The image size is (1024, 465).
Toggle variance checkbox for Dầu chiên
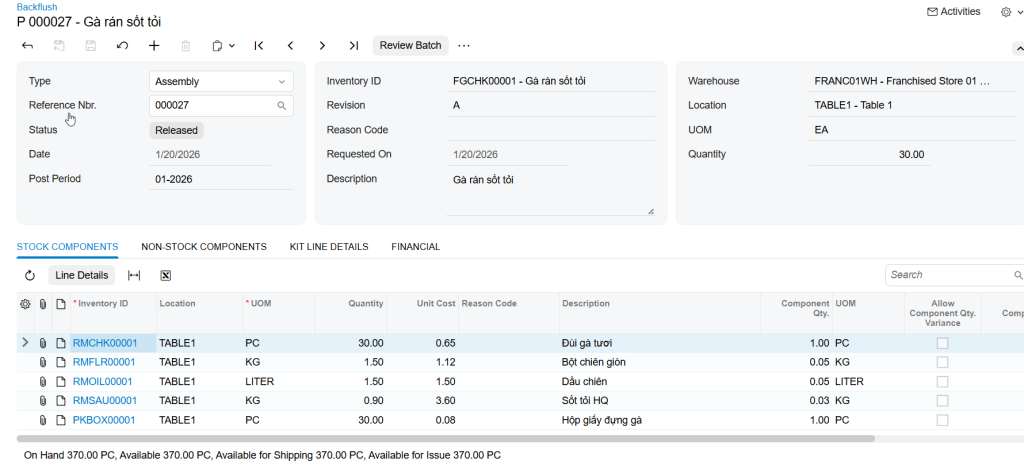coord(942,381)
